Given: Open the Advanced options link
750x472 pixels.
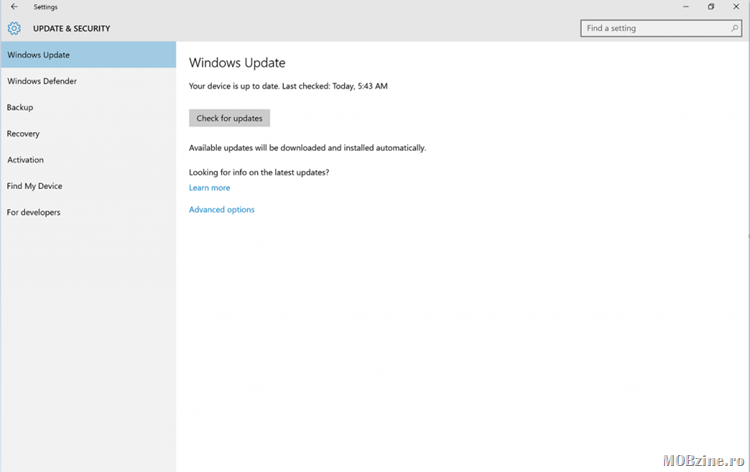Looking at the screenshot, I should pos(221,209).
